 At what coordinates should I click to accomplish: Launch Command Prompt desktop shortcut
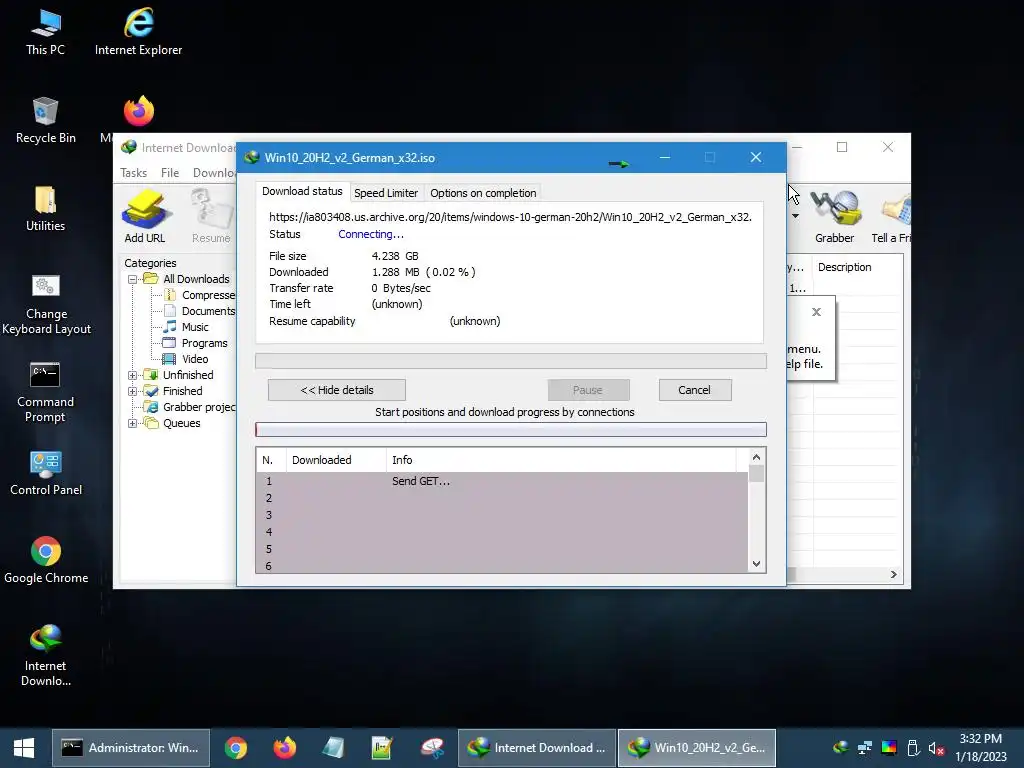tap(45, 392)
